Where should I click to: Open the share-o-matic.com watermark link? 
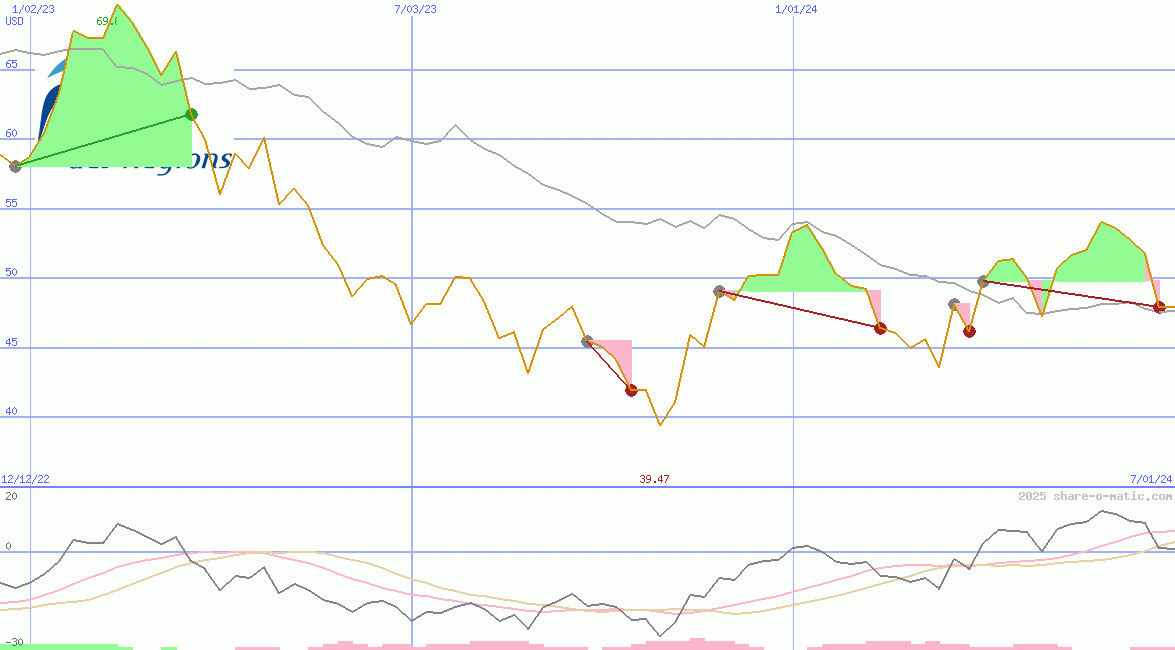1095,496
